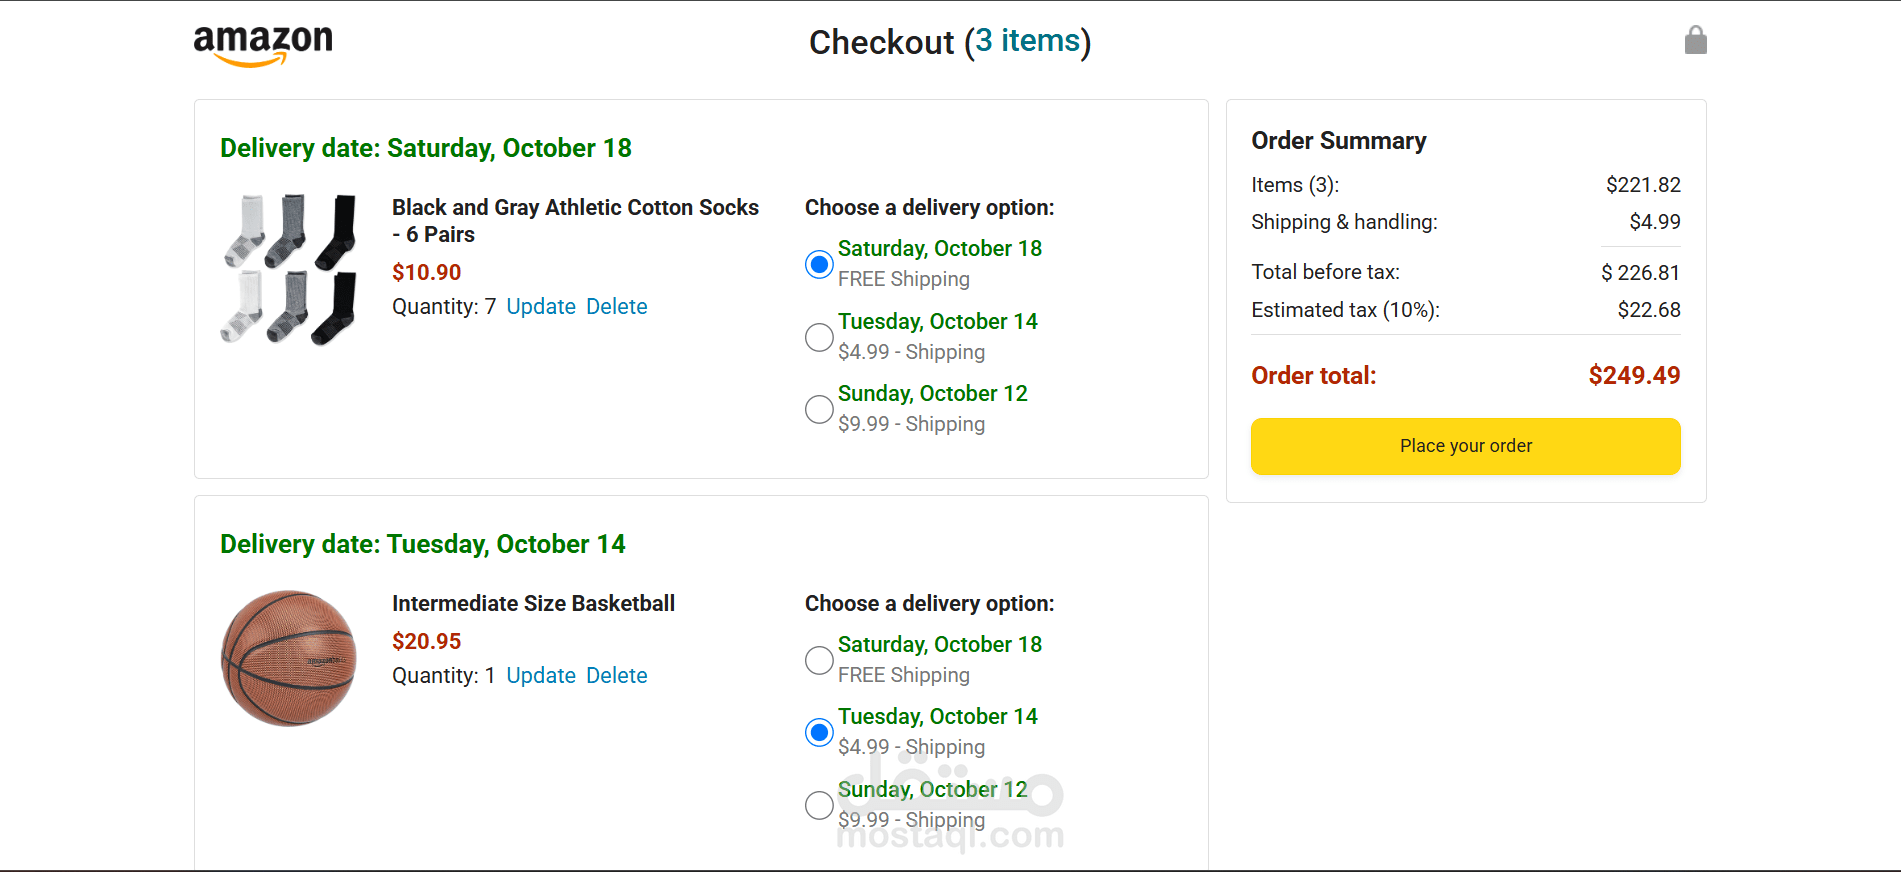The height and width of the screenshot is (872, 1901).
Task: Delete the cotton socks from order
Action: [617, 307]
